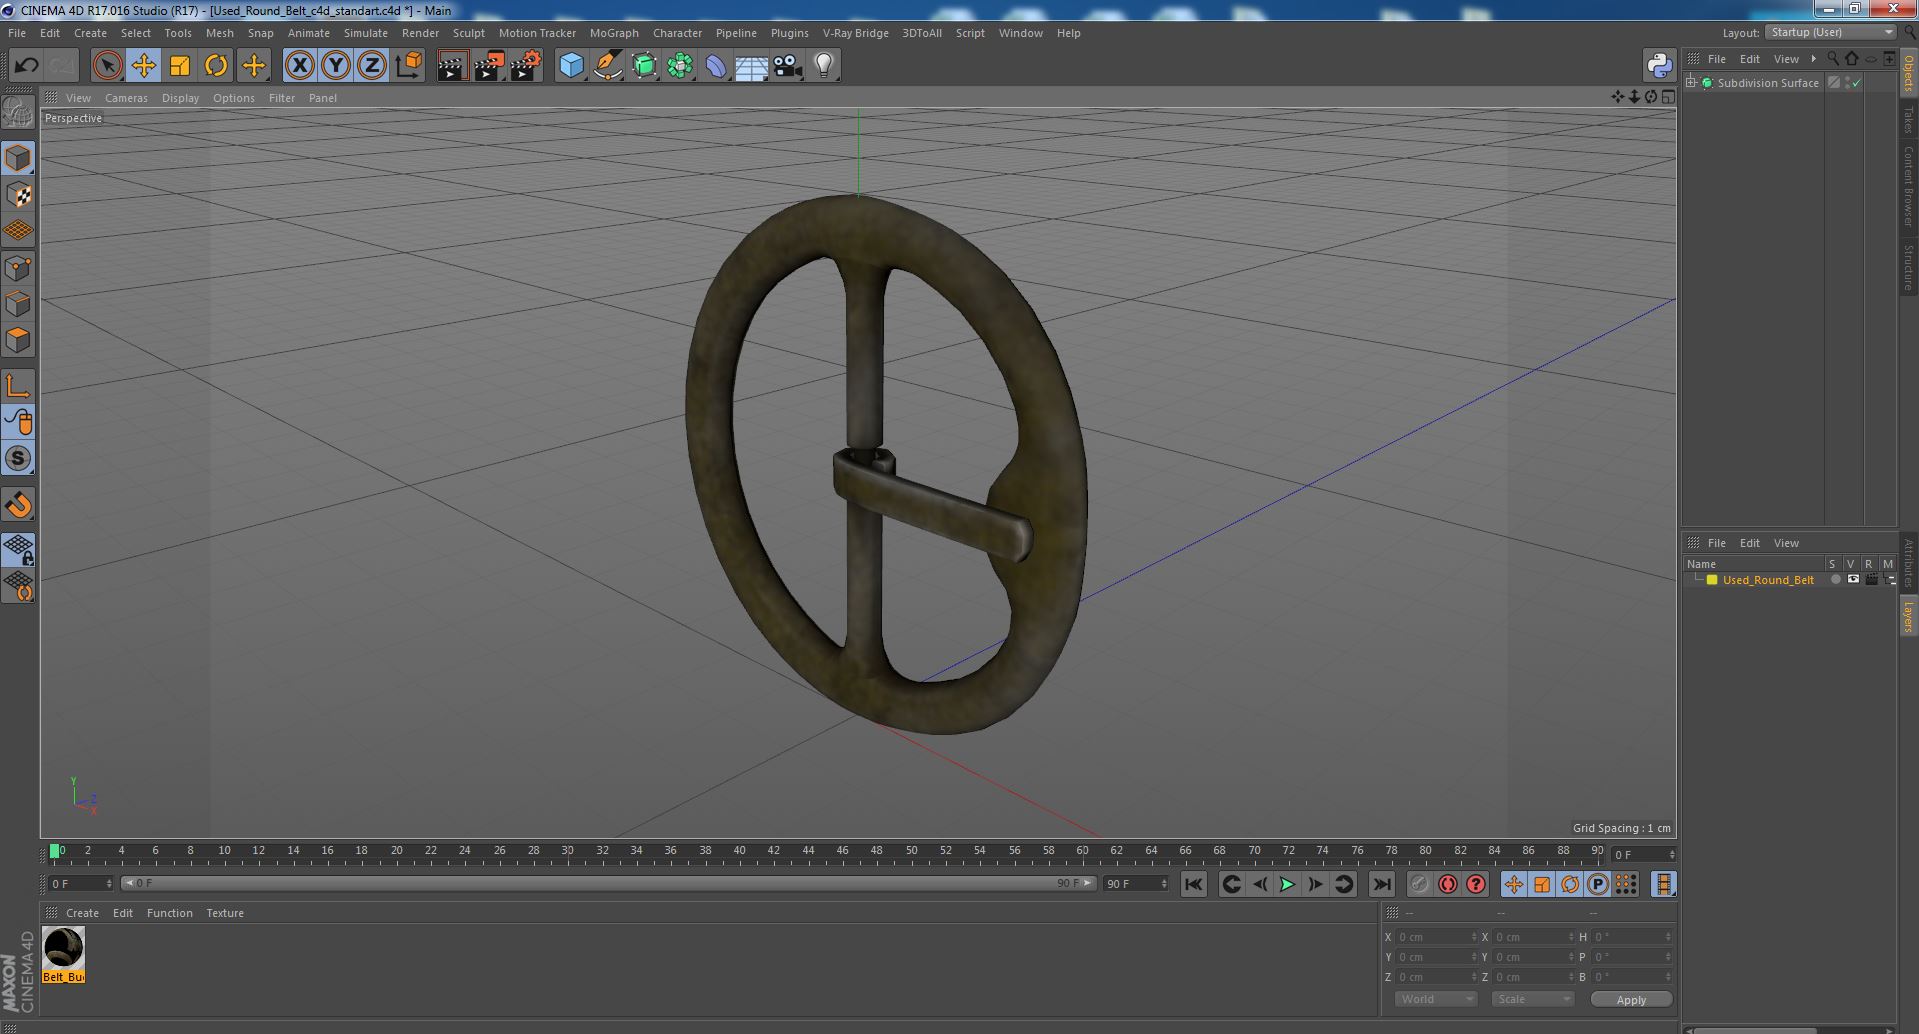The height and width of the screenshot is (1034, 1919).
Task: Open the Sculpt menu
Action: (x=468, y=33)
